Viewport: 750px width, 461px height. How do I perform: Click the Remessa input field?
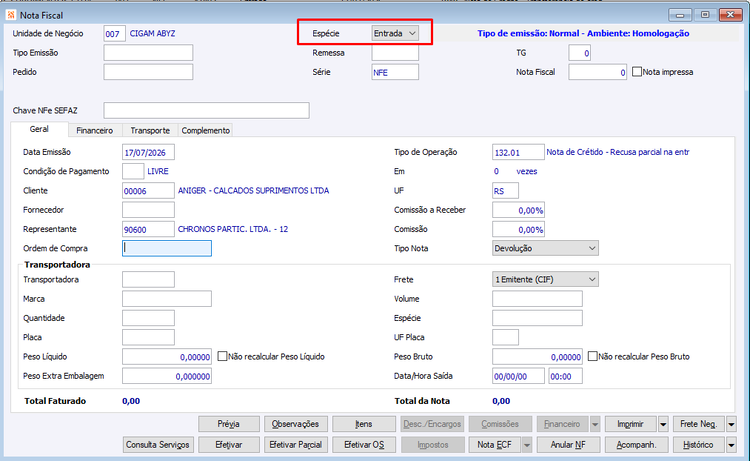[395, 53]
